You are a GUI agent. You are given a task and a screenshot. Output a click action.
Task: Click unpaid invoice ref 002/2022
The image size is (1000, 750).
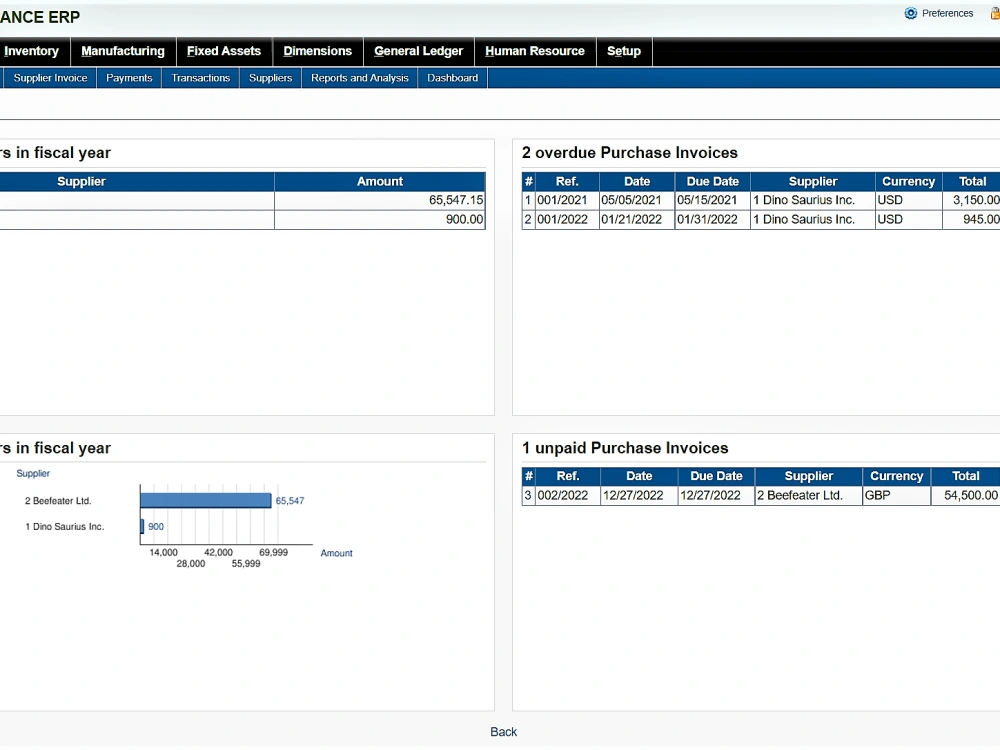click(567, 496)
